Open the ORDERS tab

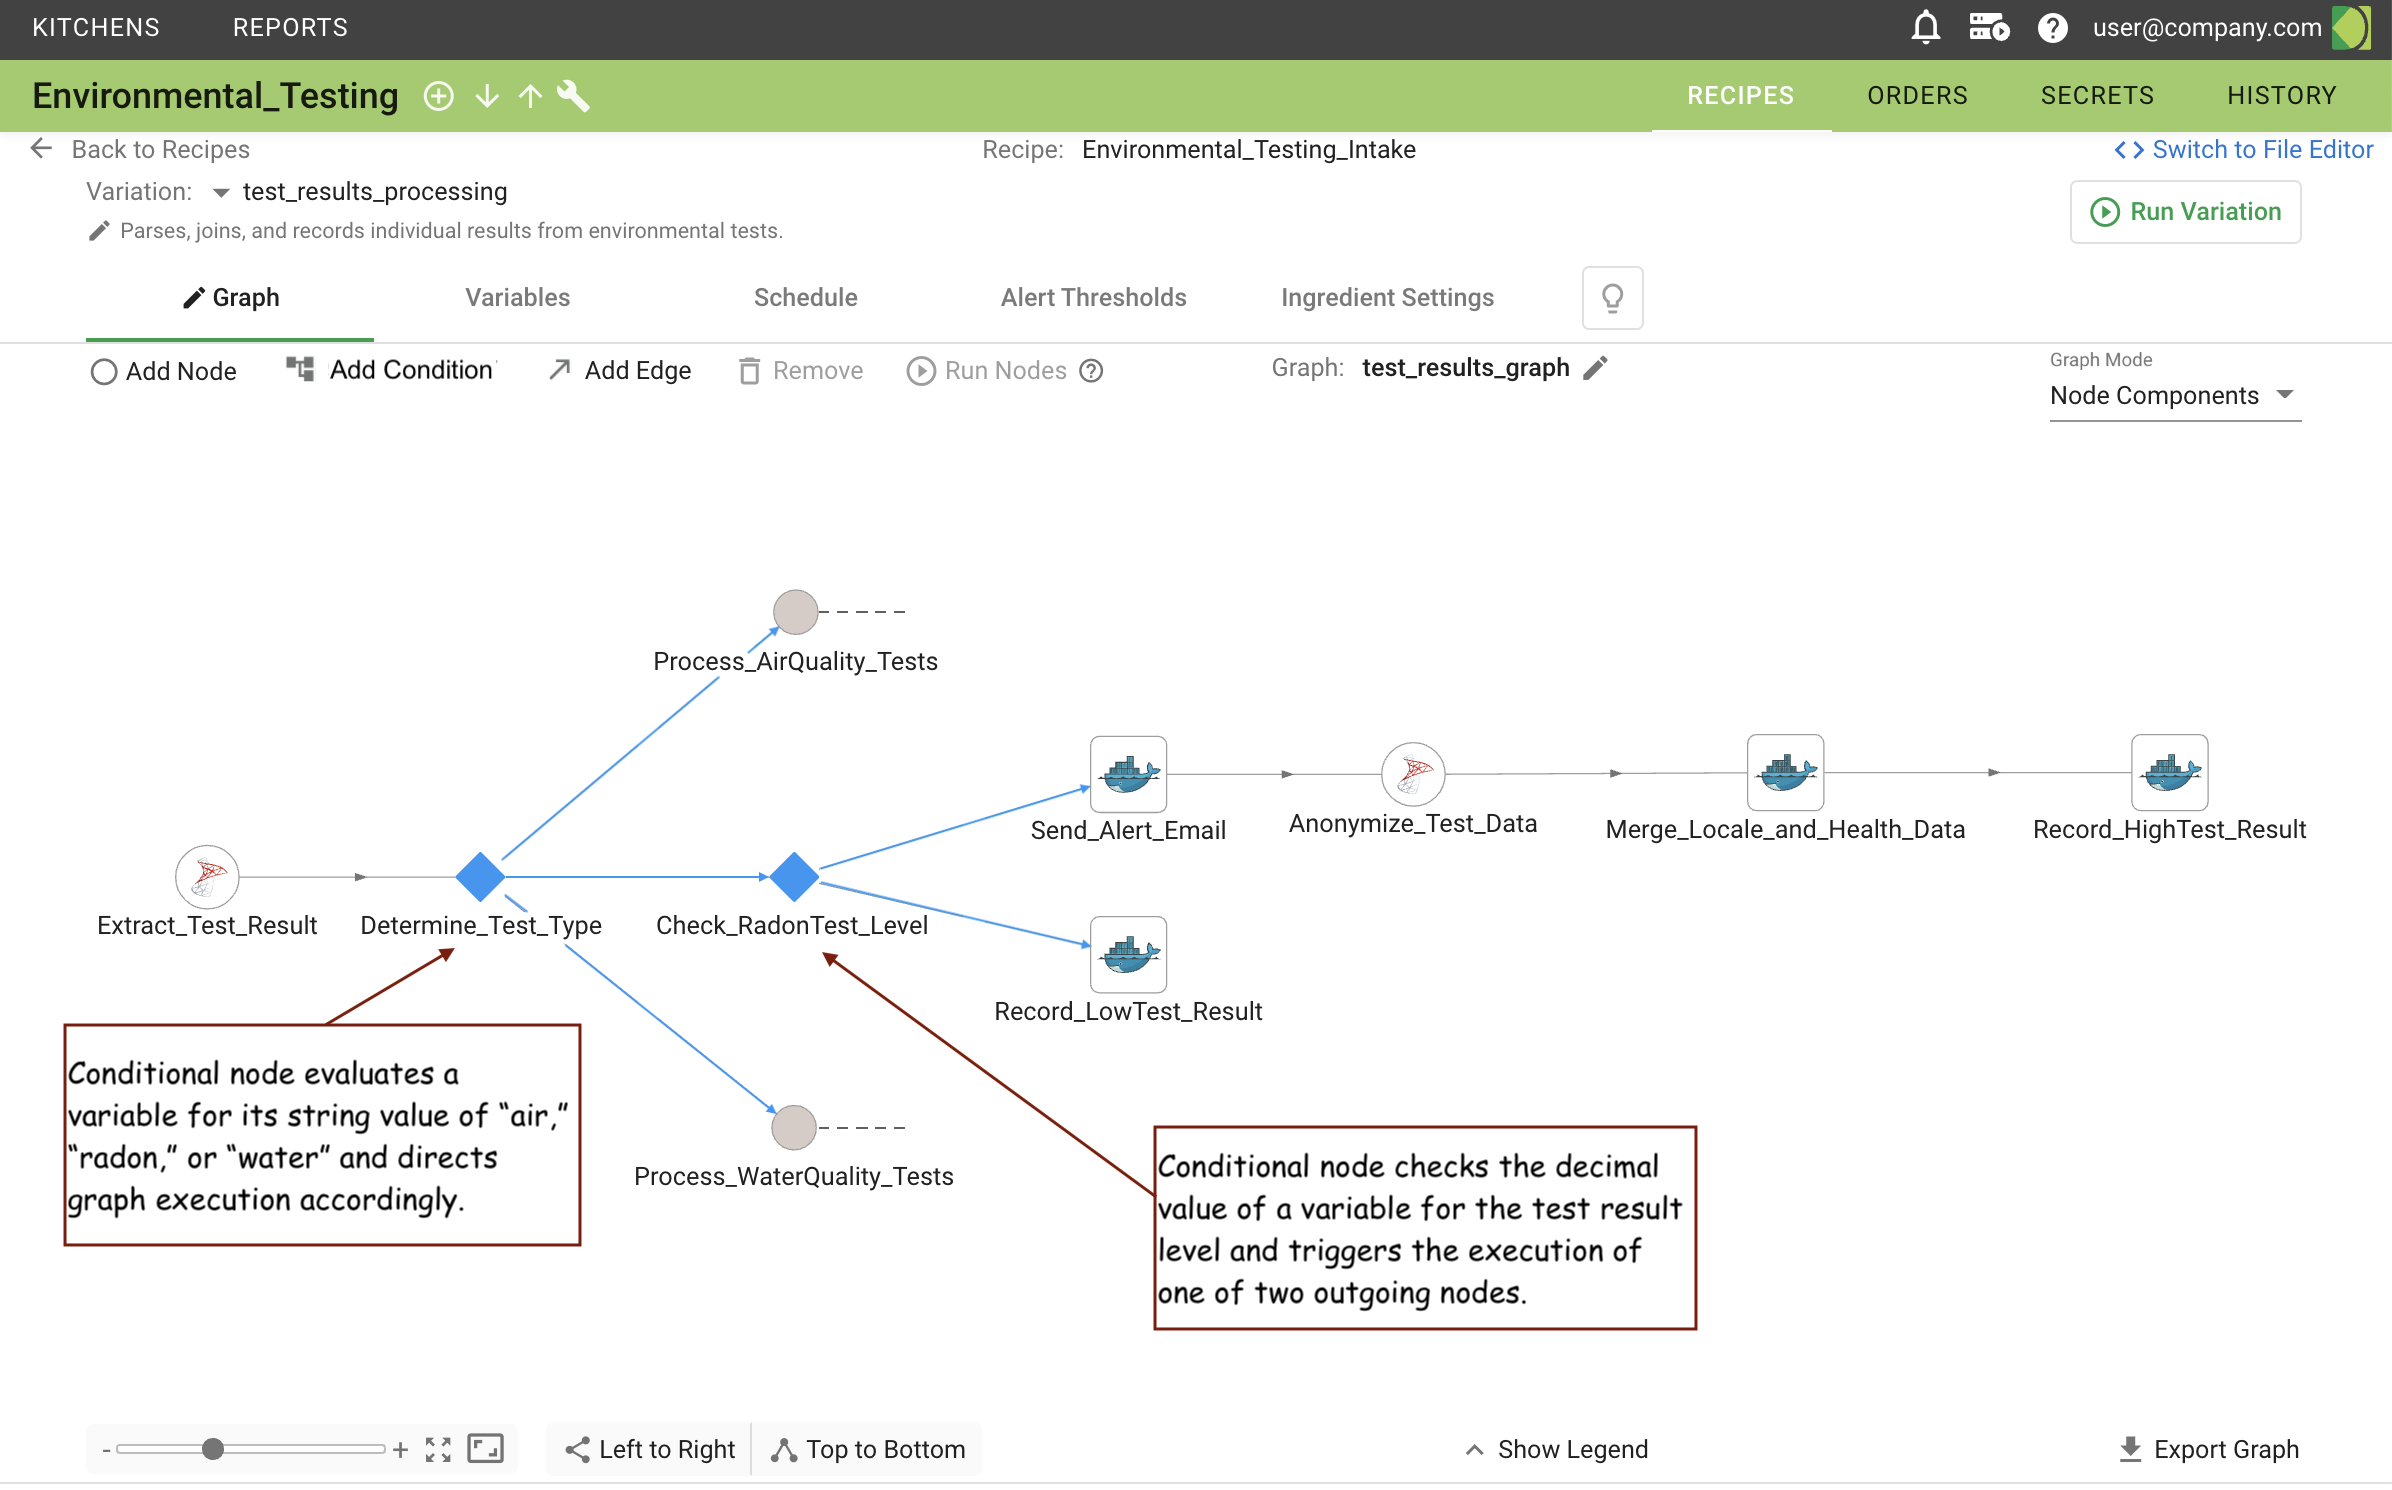1917,96
